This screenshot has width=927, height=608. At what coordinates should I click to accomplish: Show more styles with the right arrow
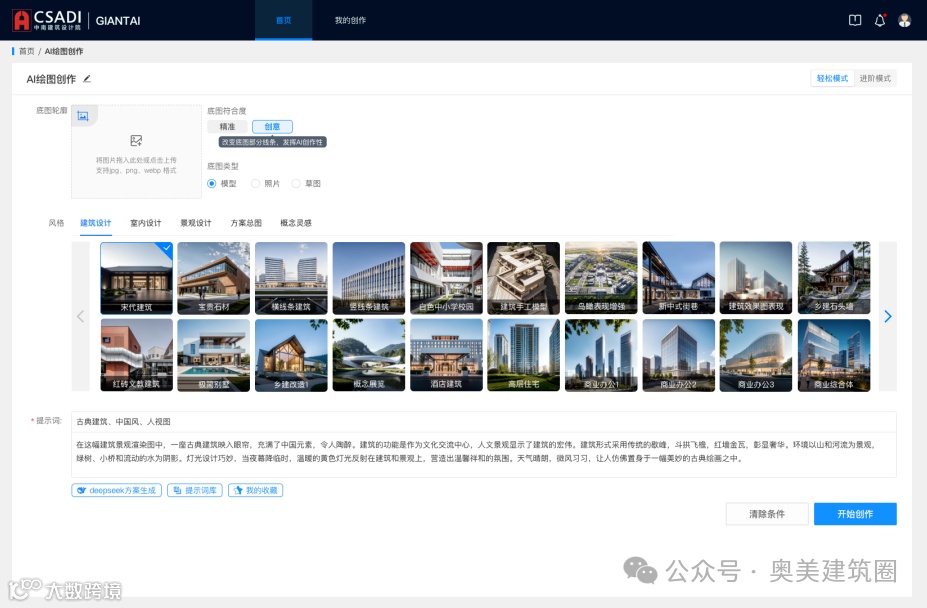click(887, 316)
